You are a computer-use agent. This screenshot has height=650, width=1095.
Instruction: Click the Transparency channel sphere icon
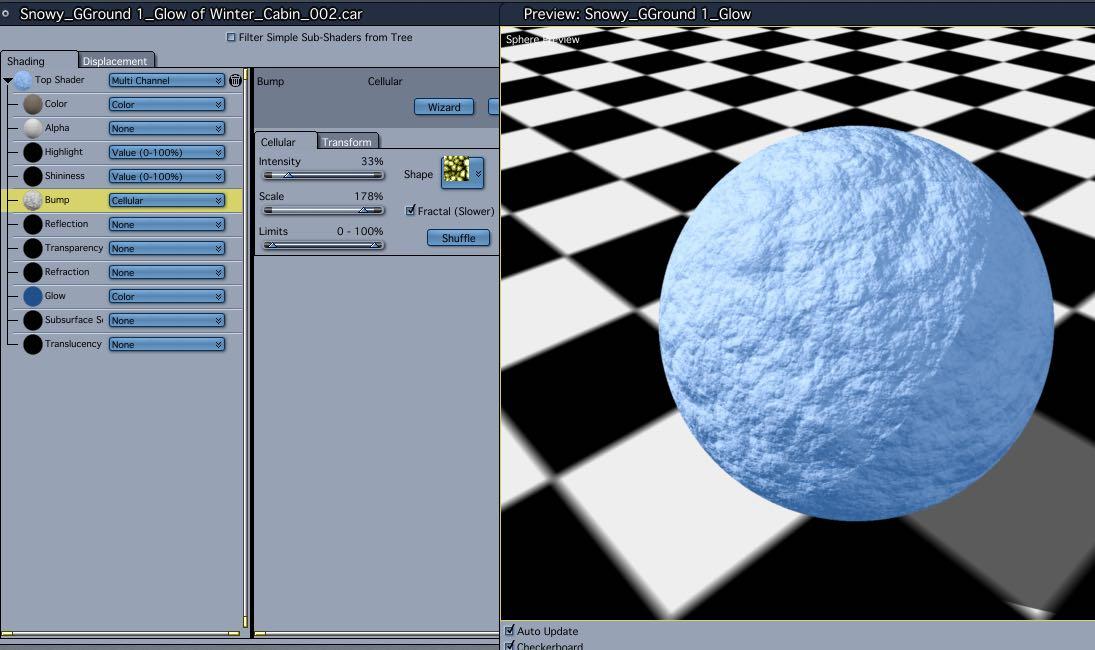[33, 249]
